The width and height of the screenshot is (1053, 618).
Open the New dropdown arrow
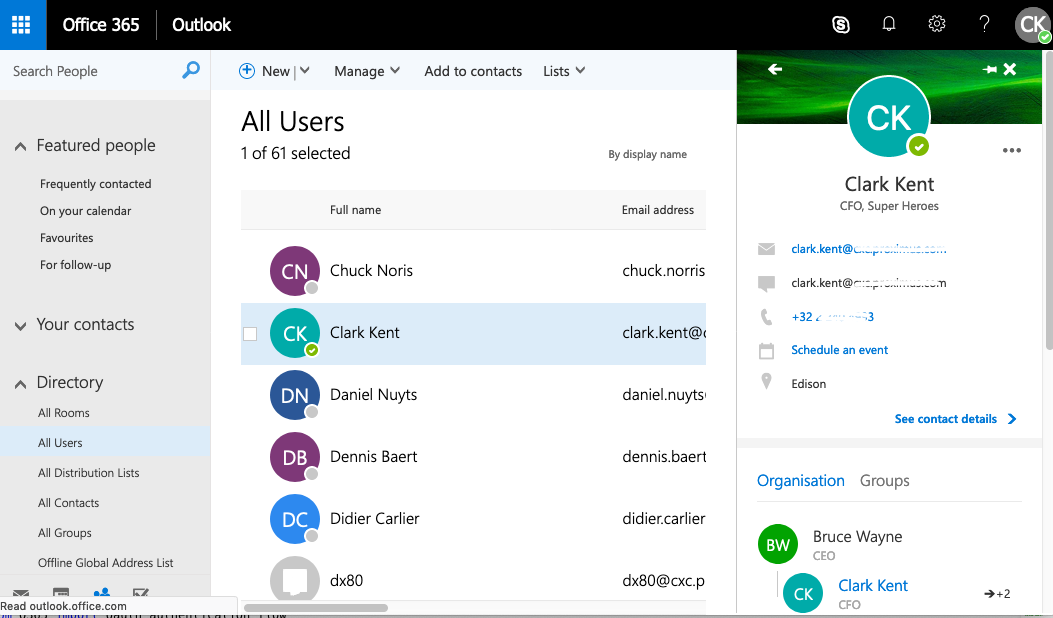[305, 71]
